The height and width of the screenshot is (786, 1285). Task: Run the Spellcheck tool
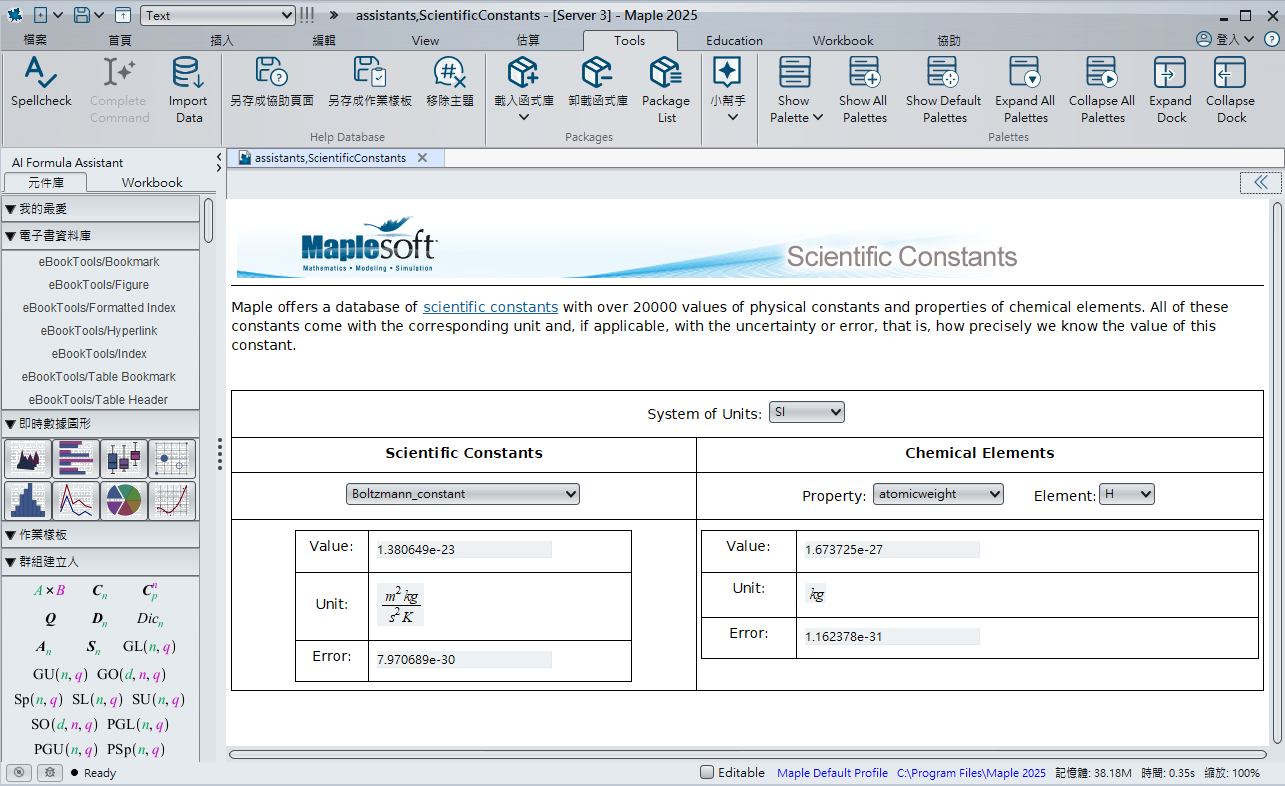point(41,82)
